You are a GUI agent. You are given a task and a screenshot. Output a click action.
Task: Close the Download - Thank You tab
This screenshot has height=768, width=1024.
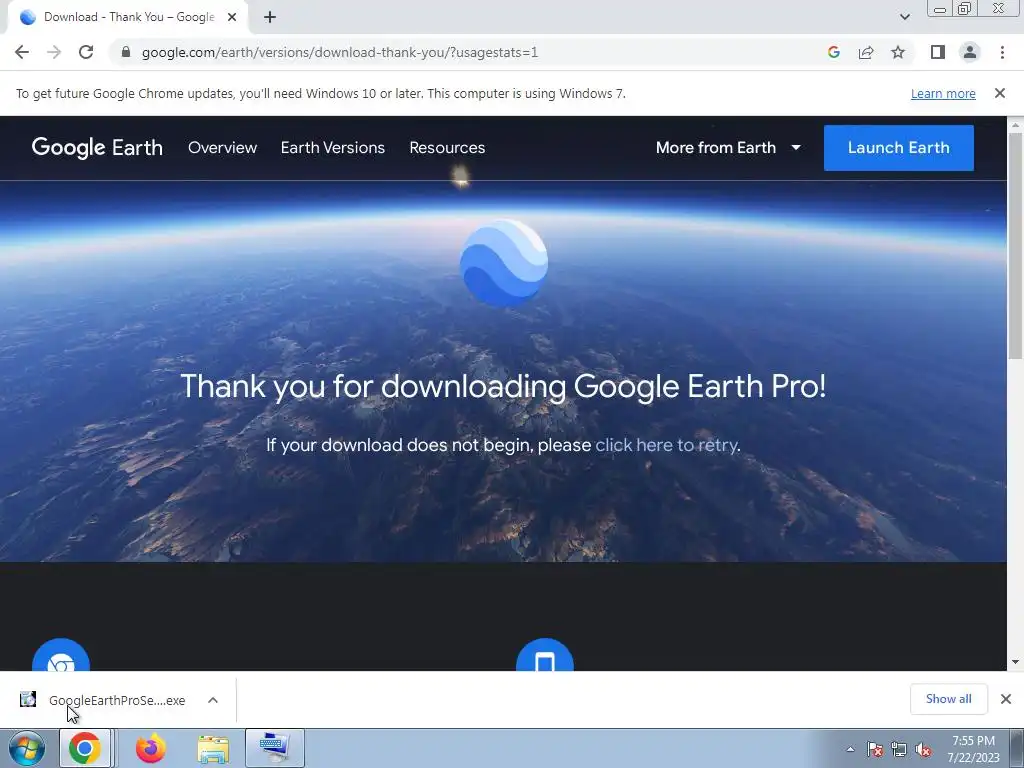pos(232,17)
